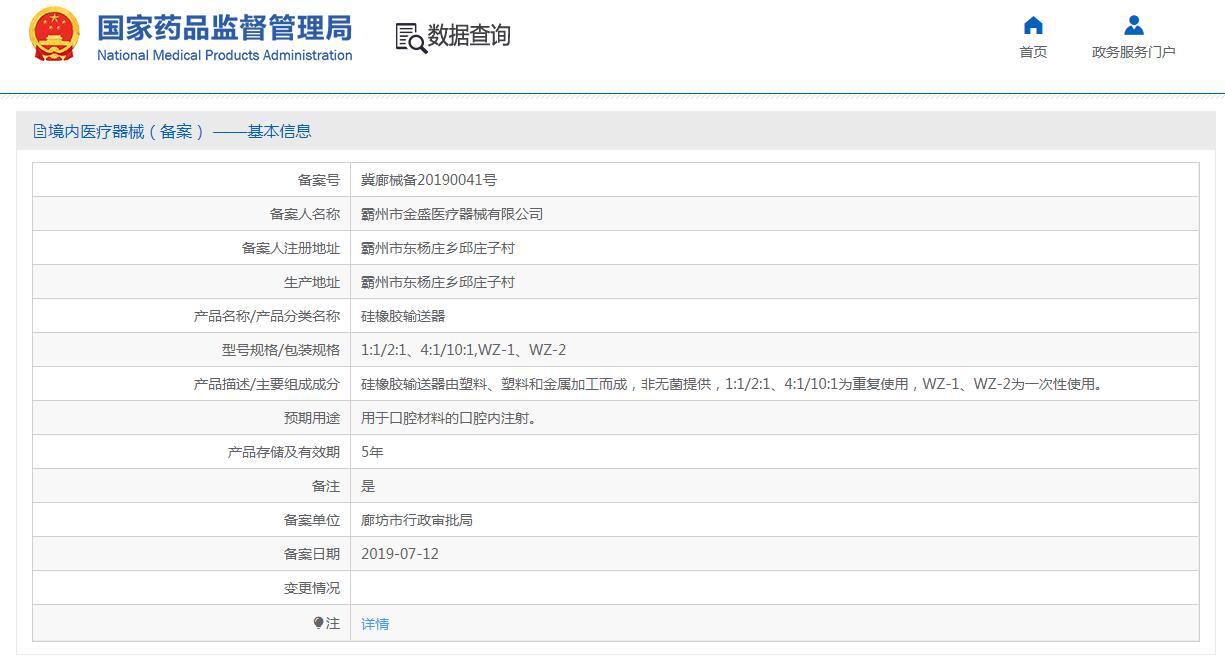Image resolution: width=1225 pixels, height=670 pixels.
Task: Select product name 硅橡胶输送器
Action: click(x=403, y=316)
